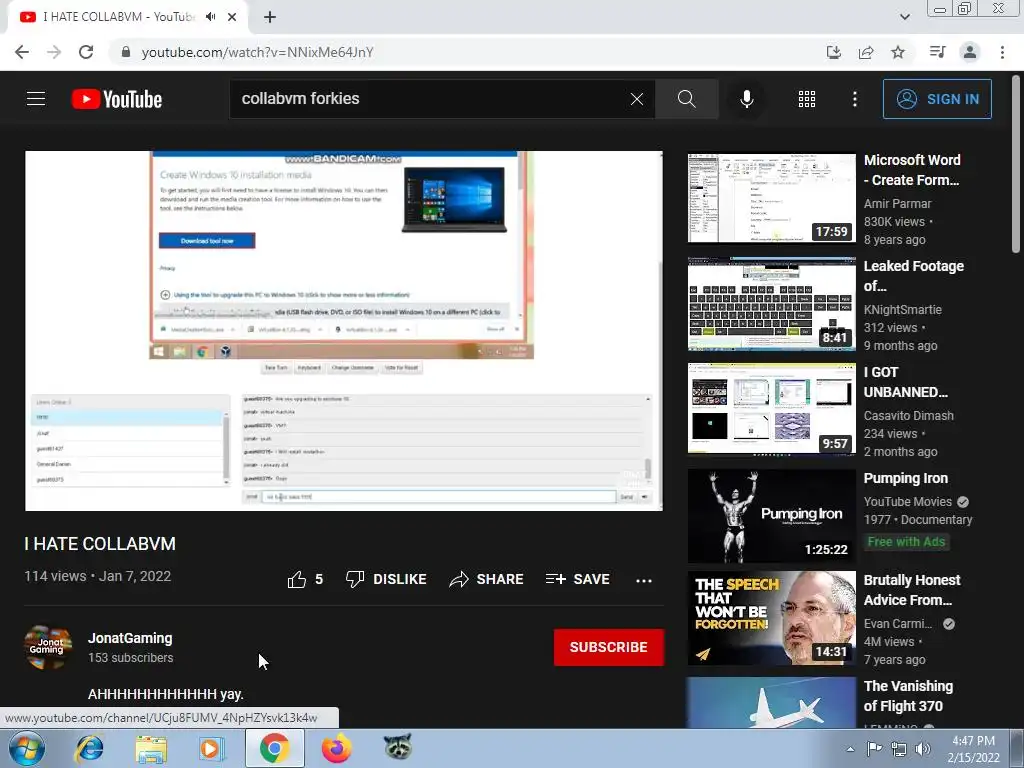Open Chrome three-dot menu
Viewport: 1024px width, 768px height.
coord(1002,52)
